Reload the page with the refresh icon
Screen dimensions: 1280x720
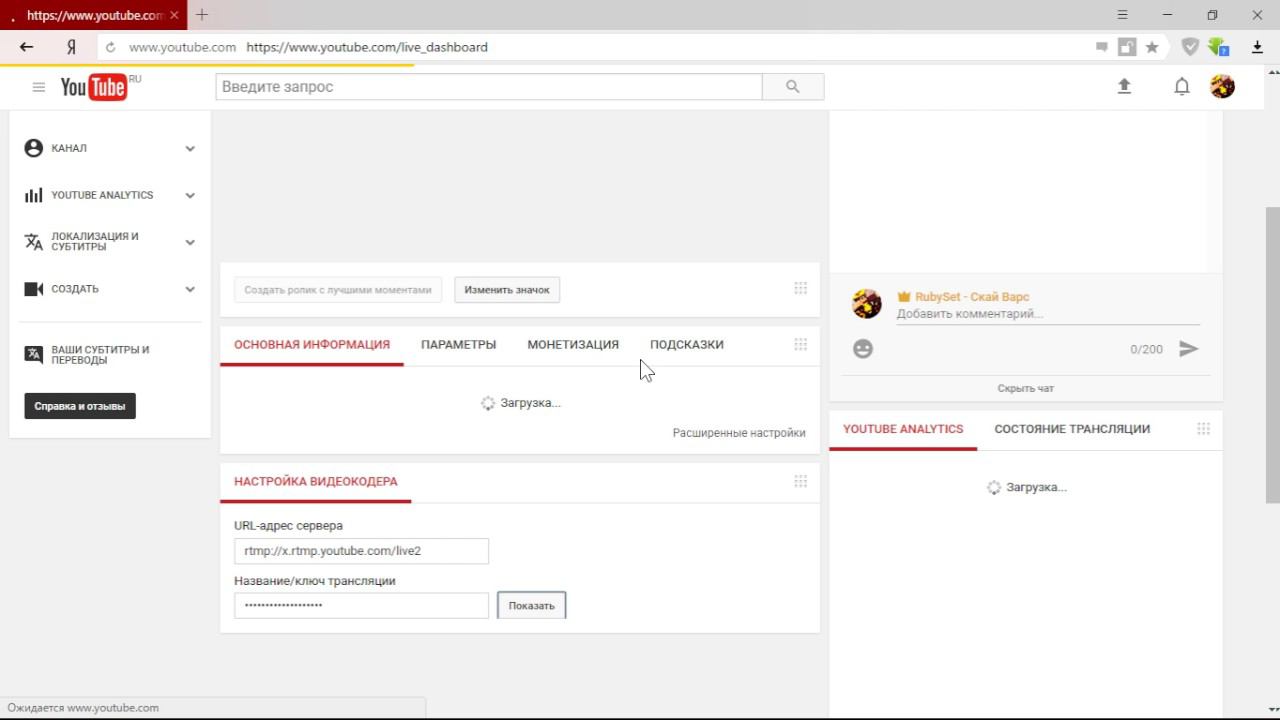tap(111, 47)
